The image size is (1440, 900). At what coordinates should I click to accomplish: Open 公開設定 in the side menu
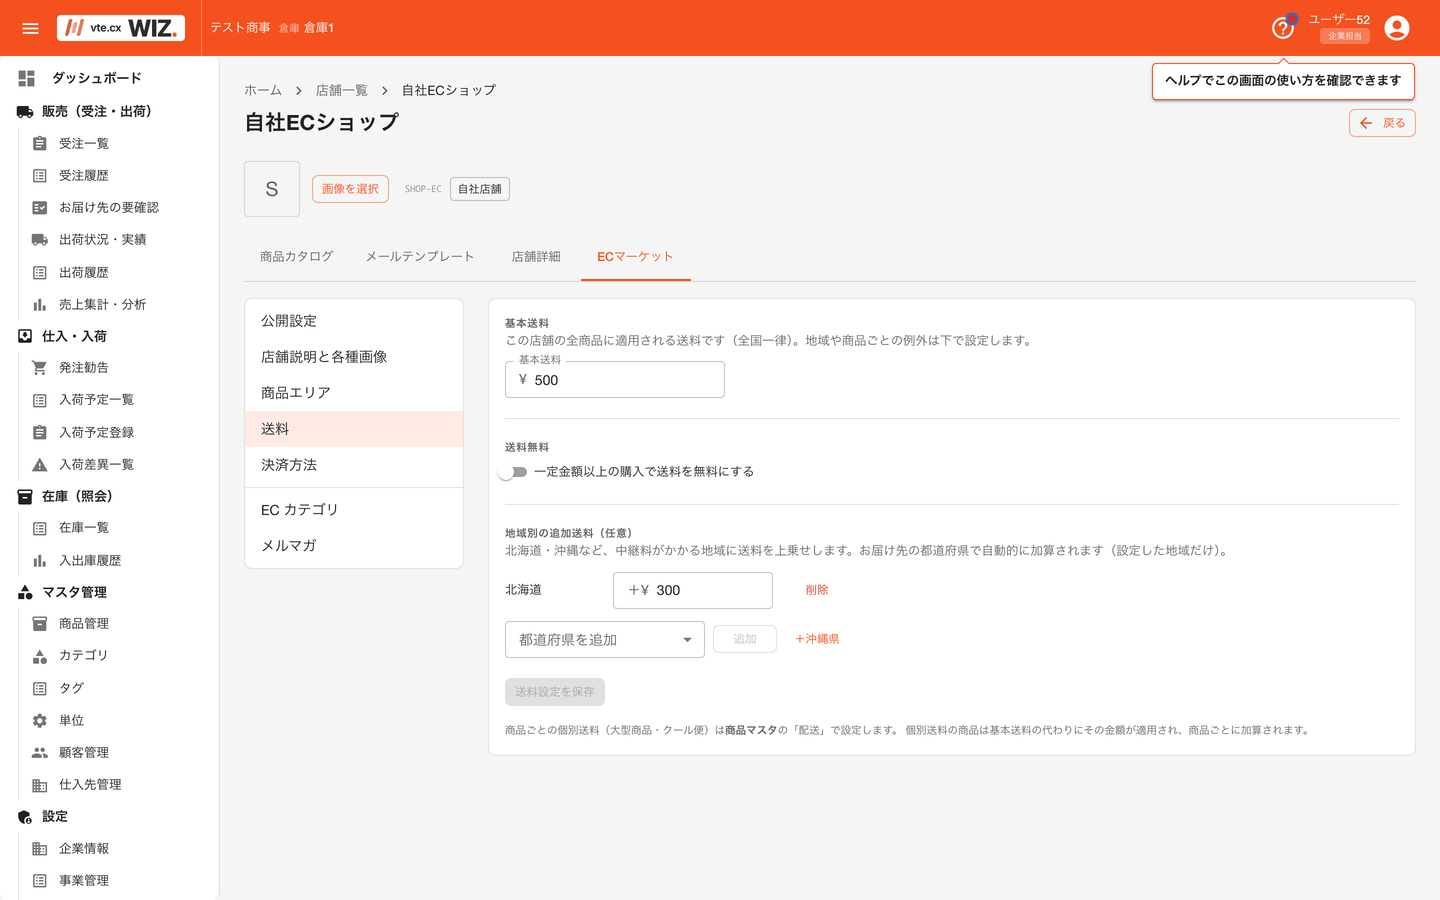click(x=354, y=321)
